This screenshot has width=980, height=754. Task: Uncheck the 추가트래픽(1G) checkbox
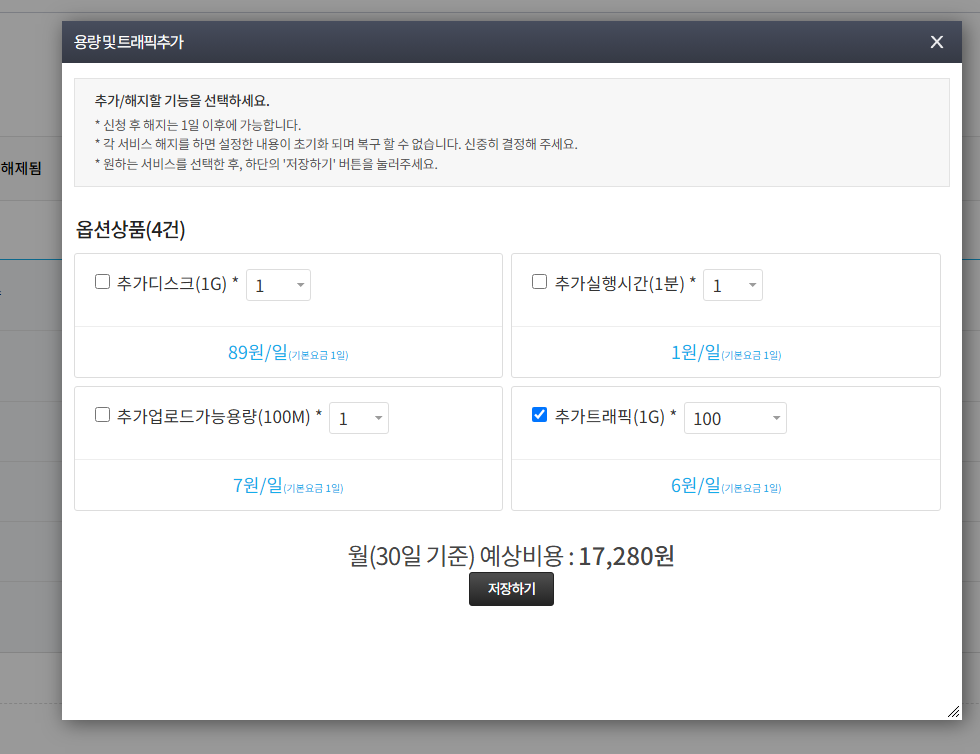tap(540, 415)
